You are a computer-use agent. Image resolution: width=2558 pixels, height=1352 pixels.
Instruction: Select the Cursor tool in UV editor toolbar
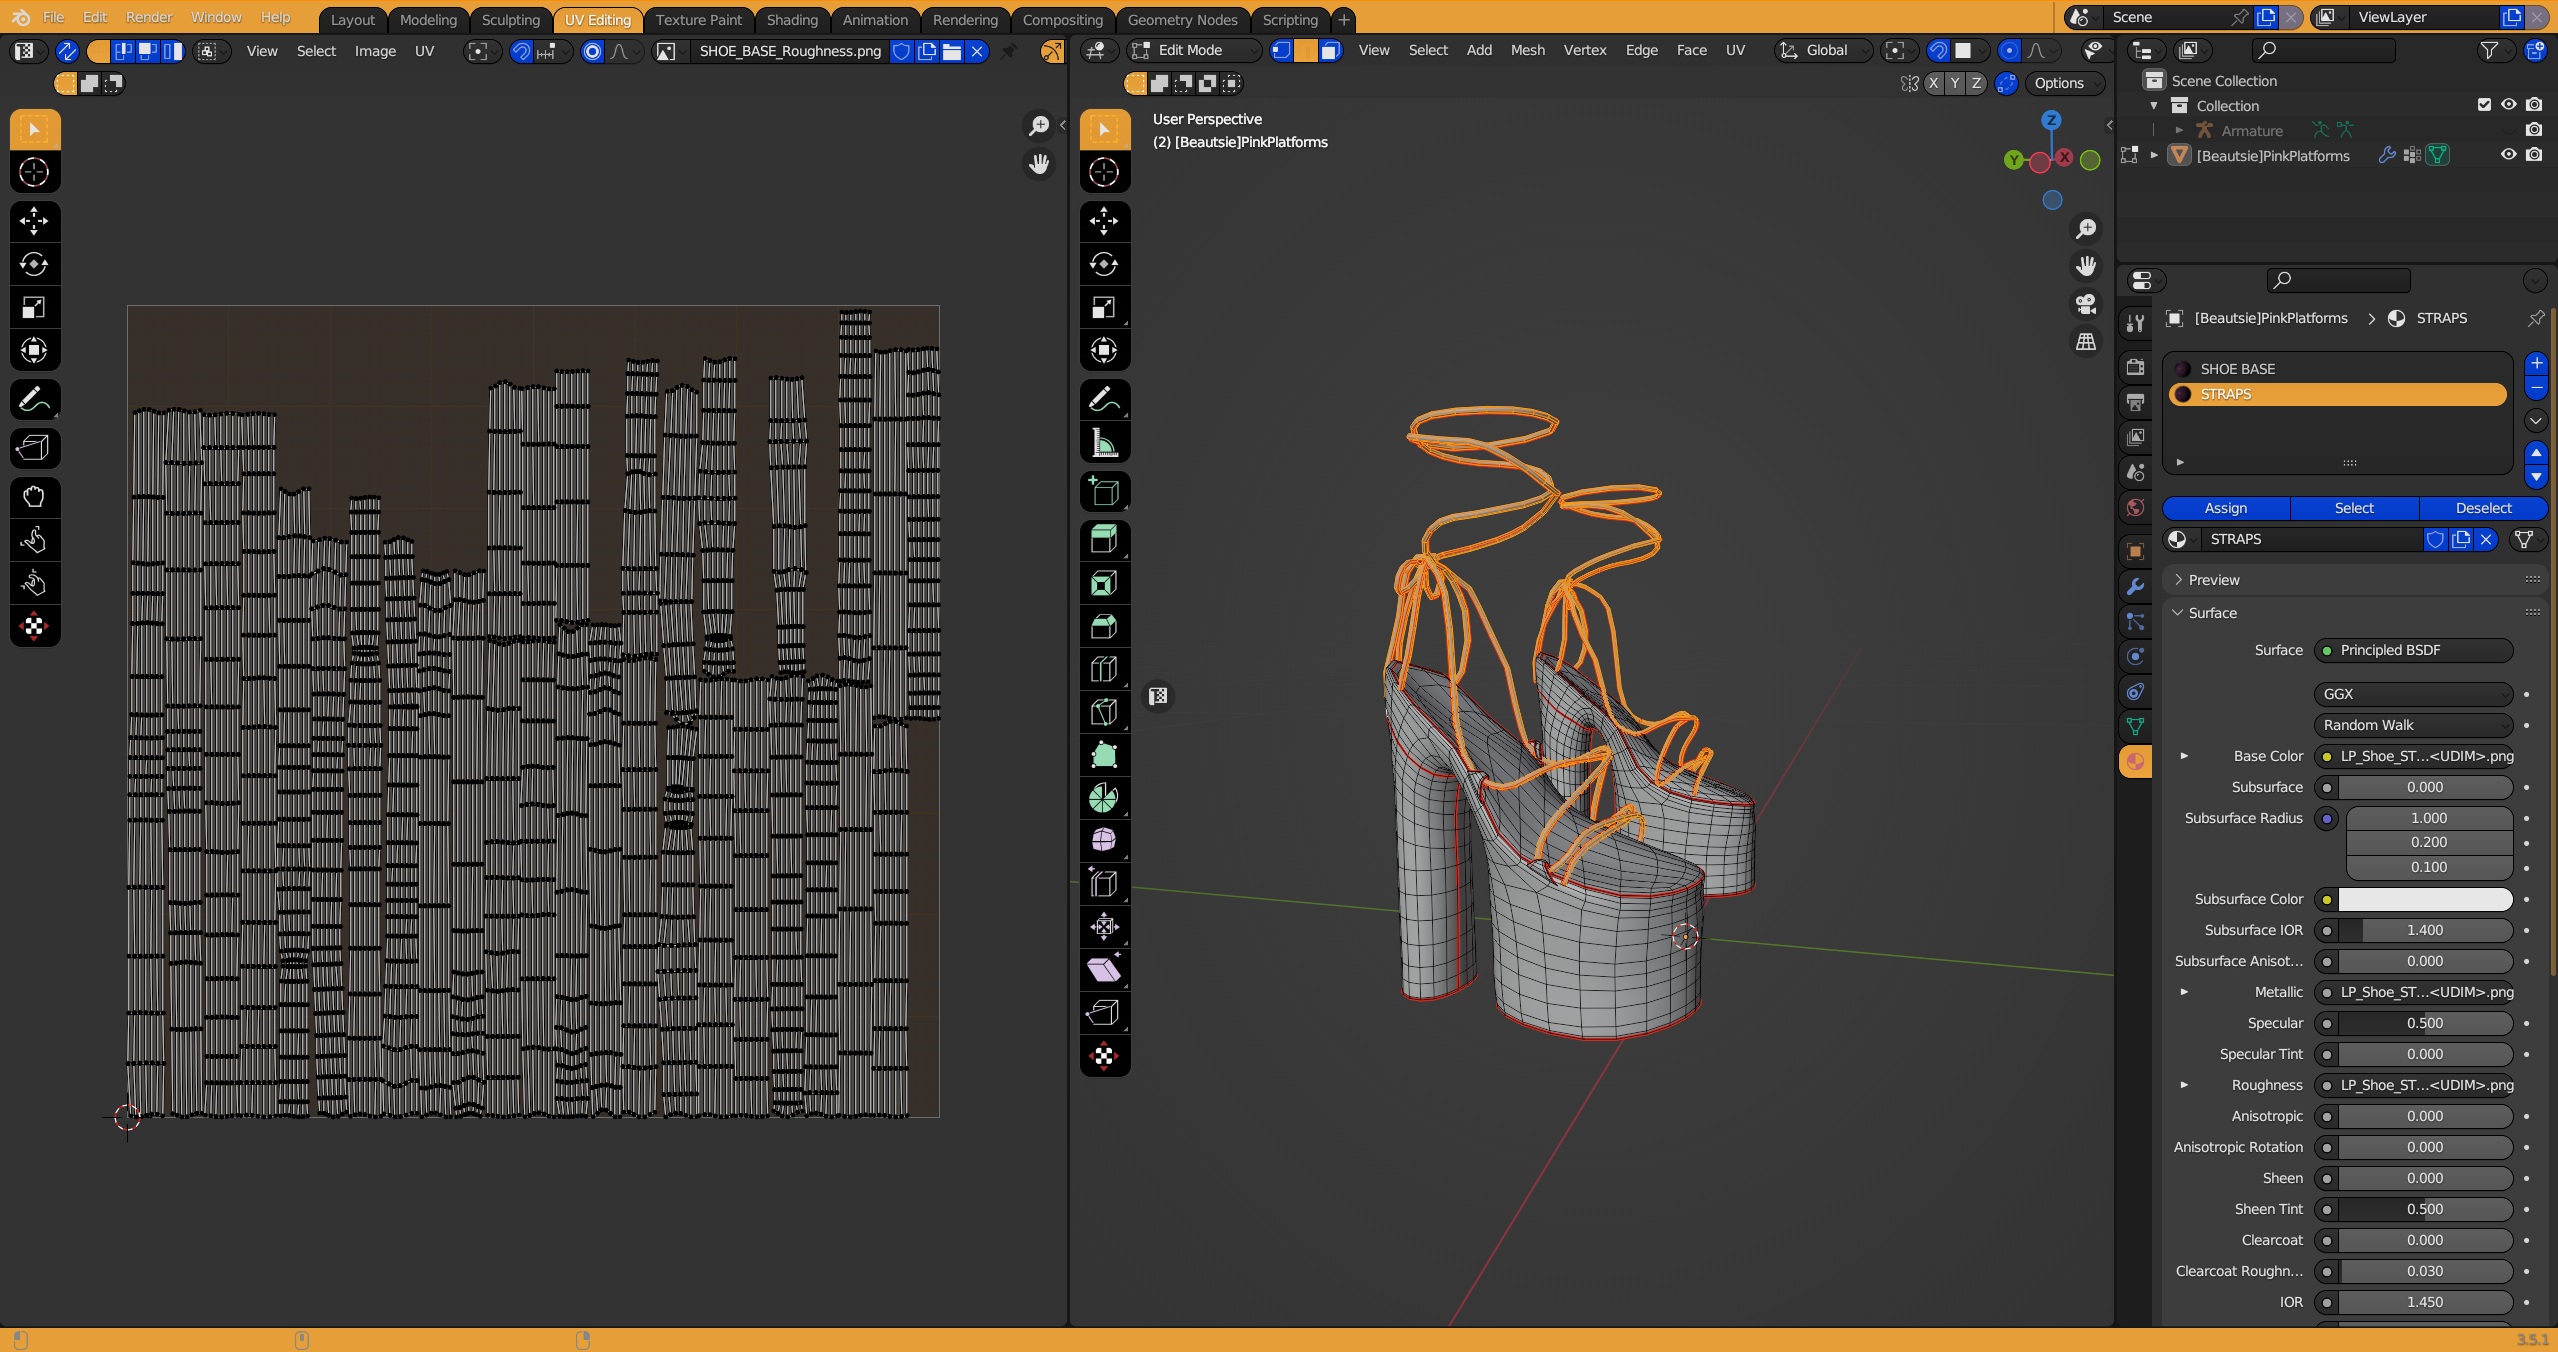34,172
